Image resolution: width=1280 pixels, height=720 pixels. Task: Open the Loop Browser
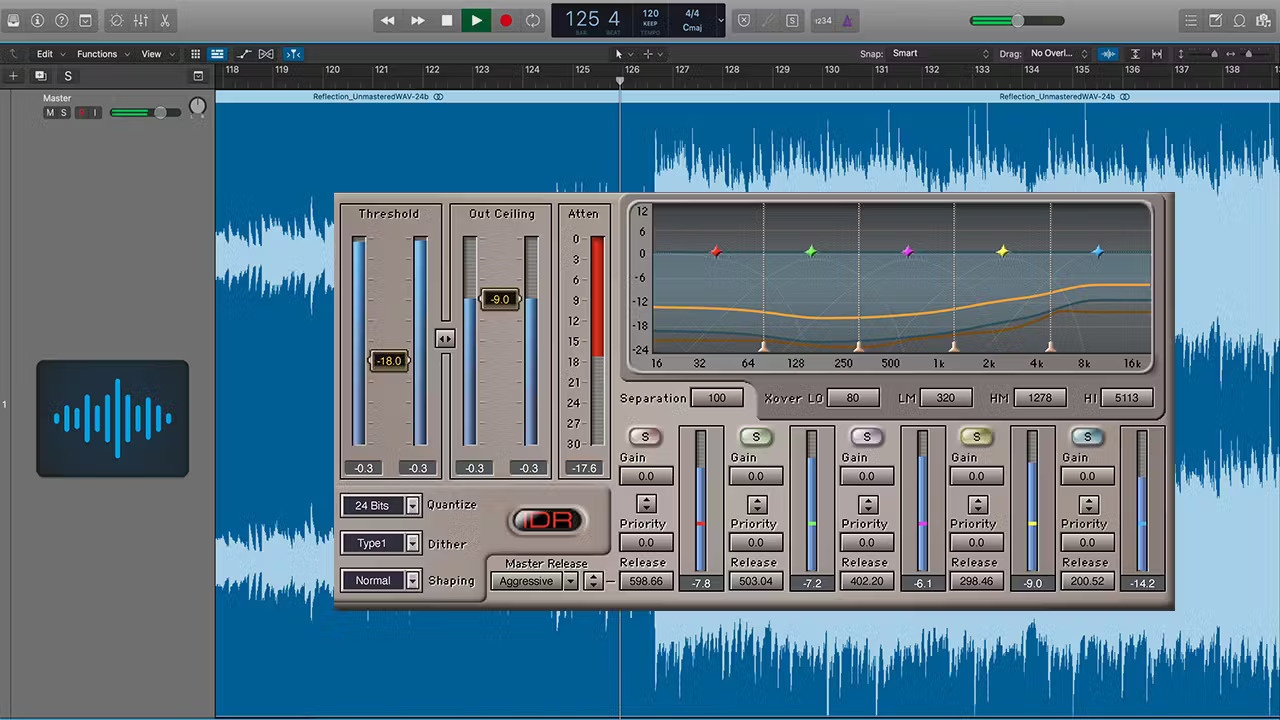pos(1240,20)
